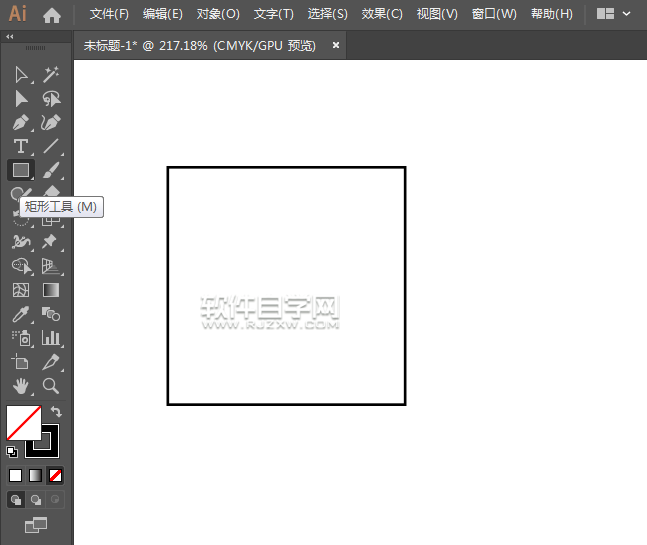
Task: Select the Artboard tool
Action: point(20,362)
